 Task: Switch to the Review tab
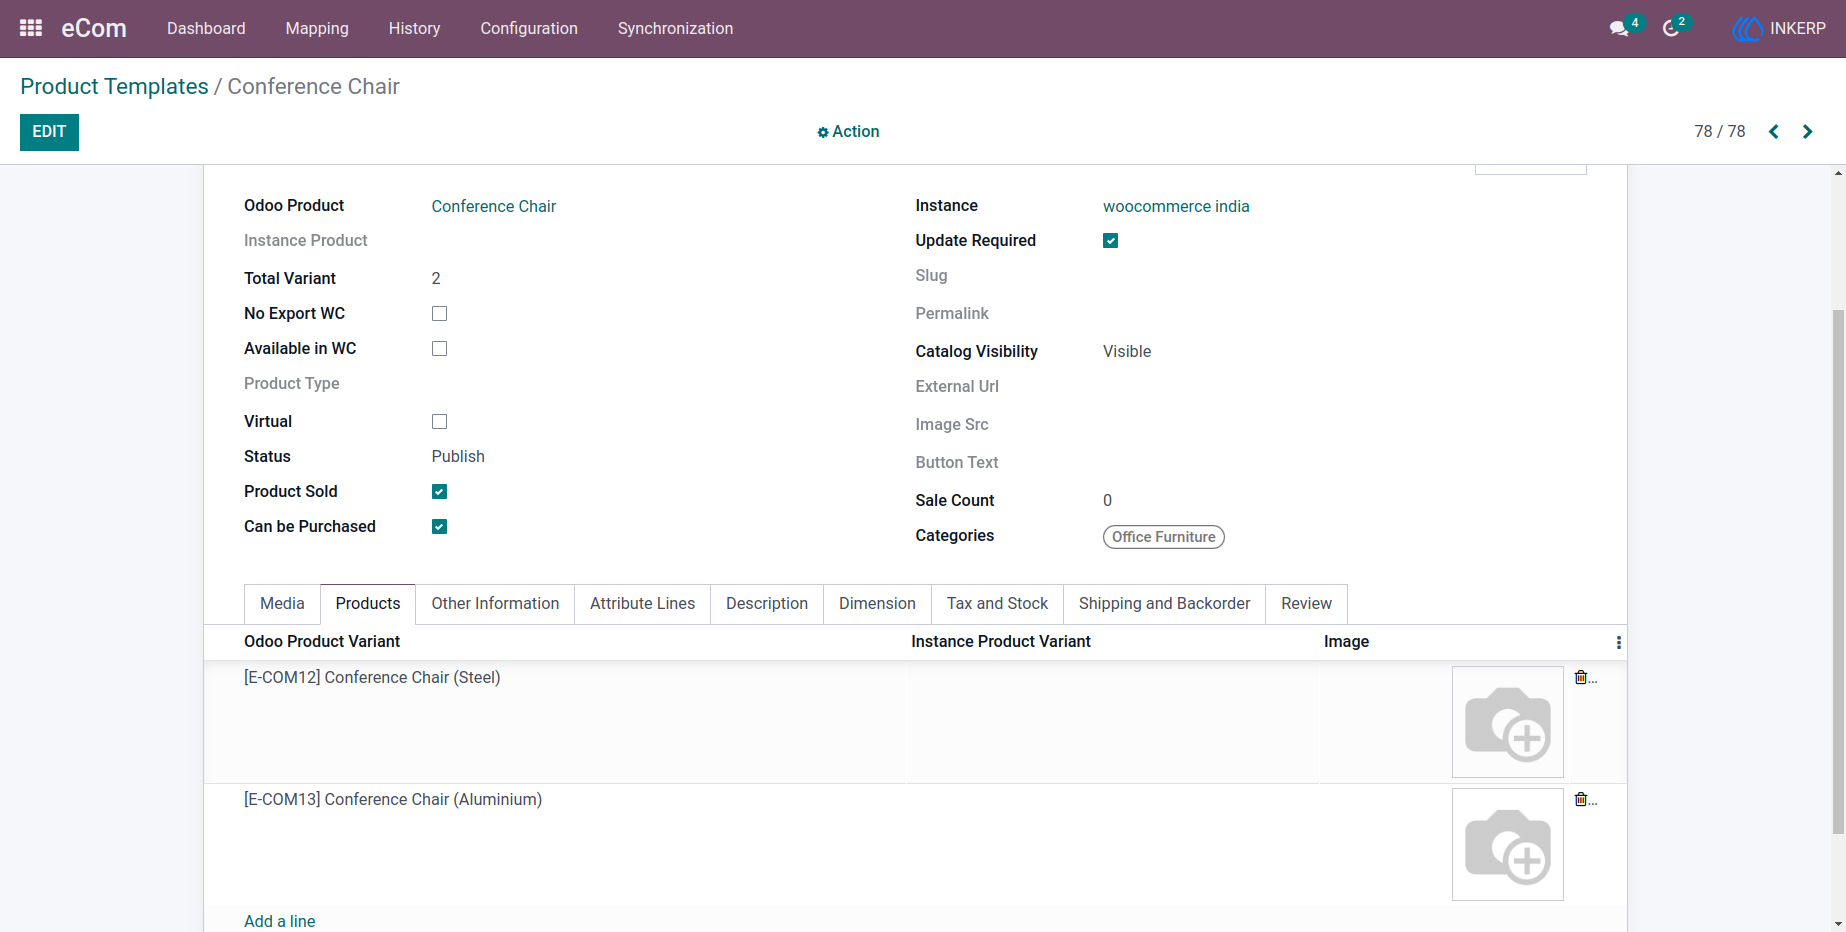tap(1306, 604)
